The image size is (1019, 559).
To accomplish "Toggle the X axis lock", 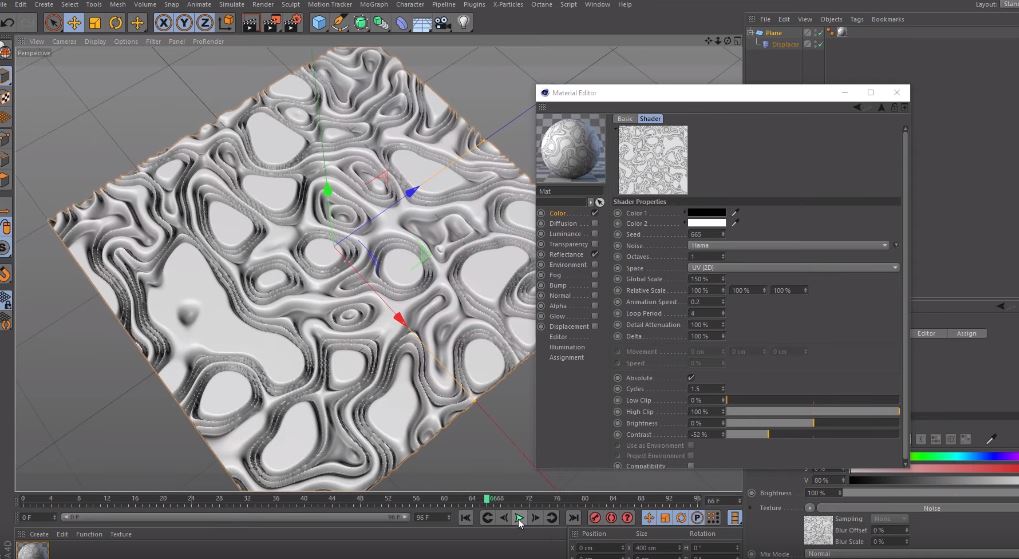I will coord(163,23).
